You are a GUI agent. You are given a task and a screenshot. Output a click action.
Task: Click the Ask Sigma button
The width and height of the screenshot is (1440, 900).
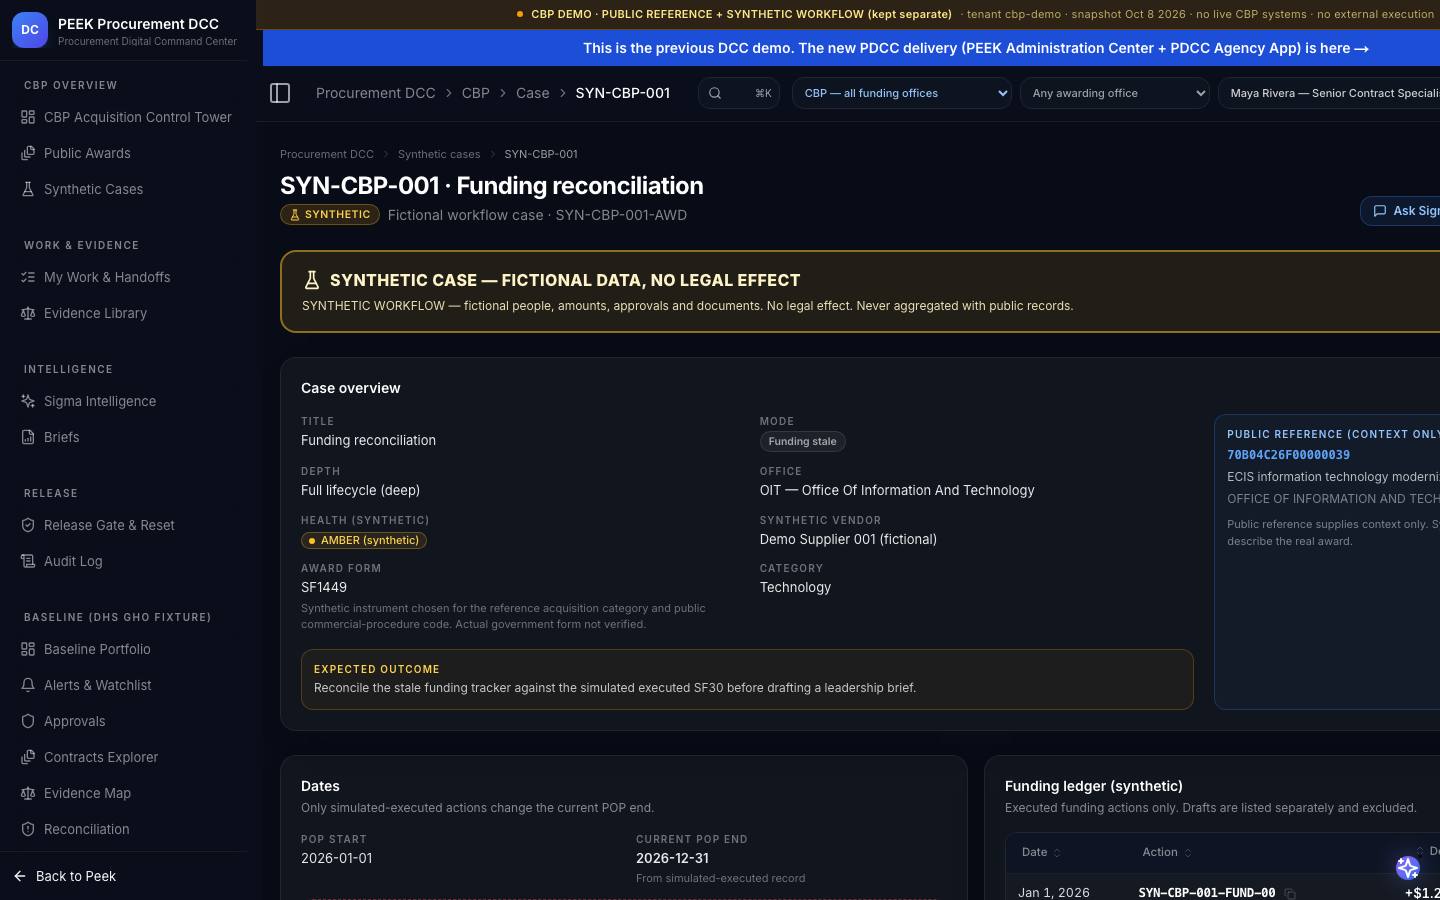(x=1400, y=211)
